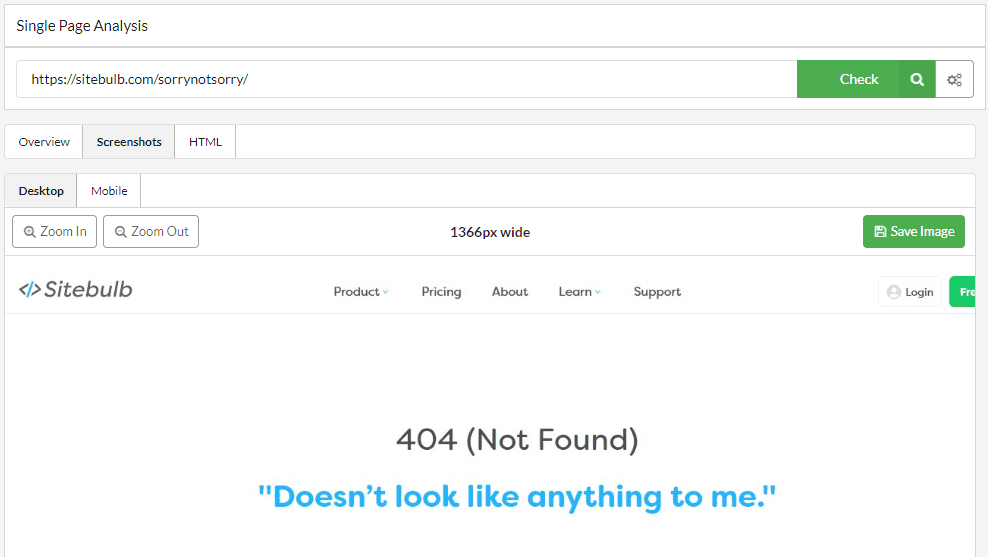The height and width of the screenshot is (557, 988).
Task: Select the Screenshots tab
Action: tap(129, 142)
